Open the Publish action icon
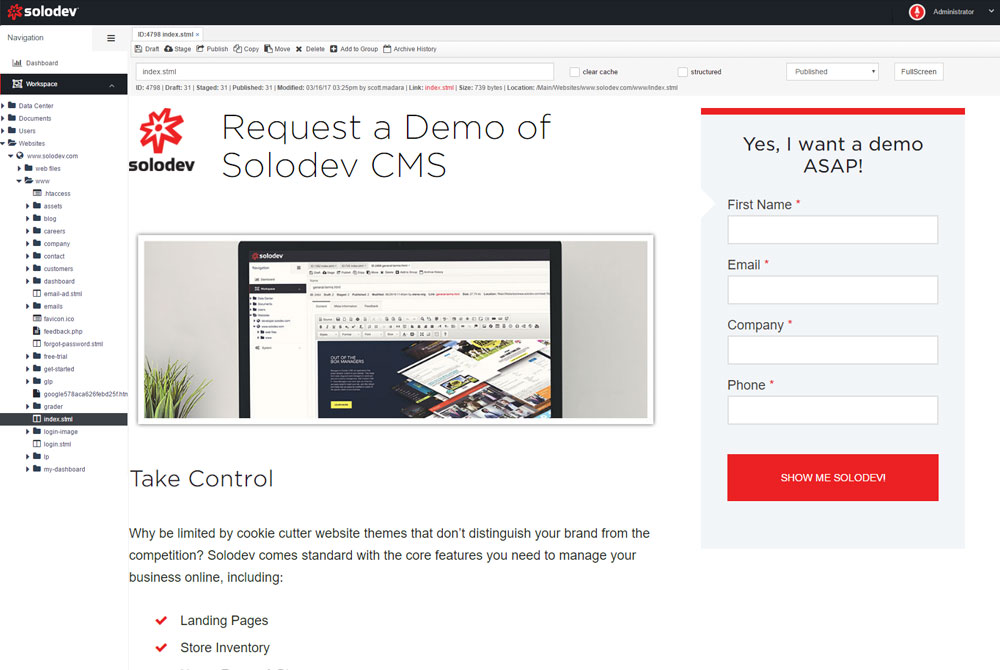Screen dimensions: 1000x670 (199, 48)
